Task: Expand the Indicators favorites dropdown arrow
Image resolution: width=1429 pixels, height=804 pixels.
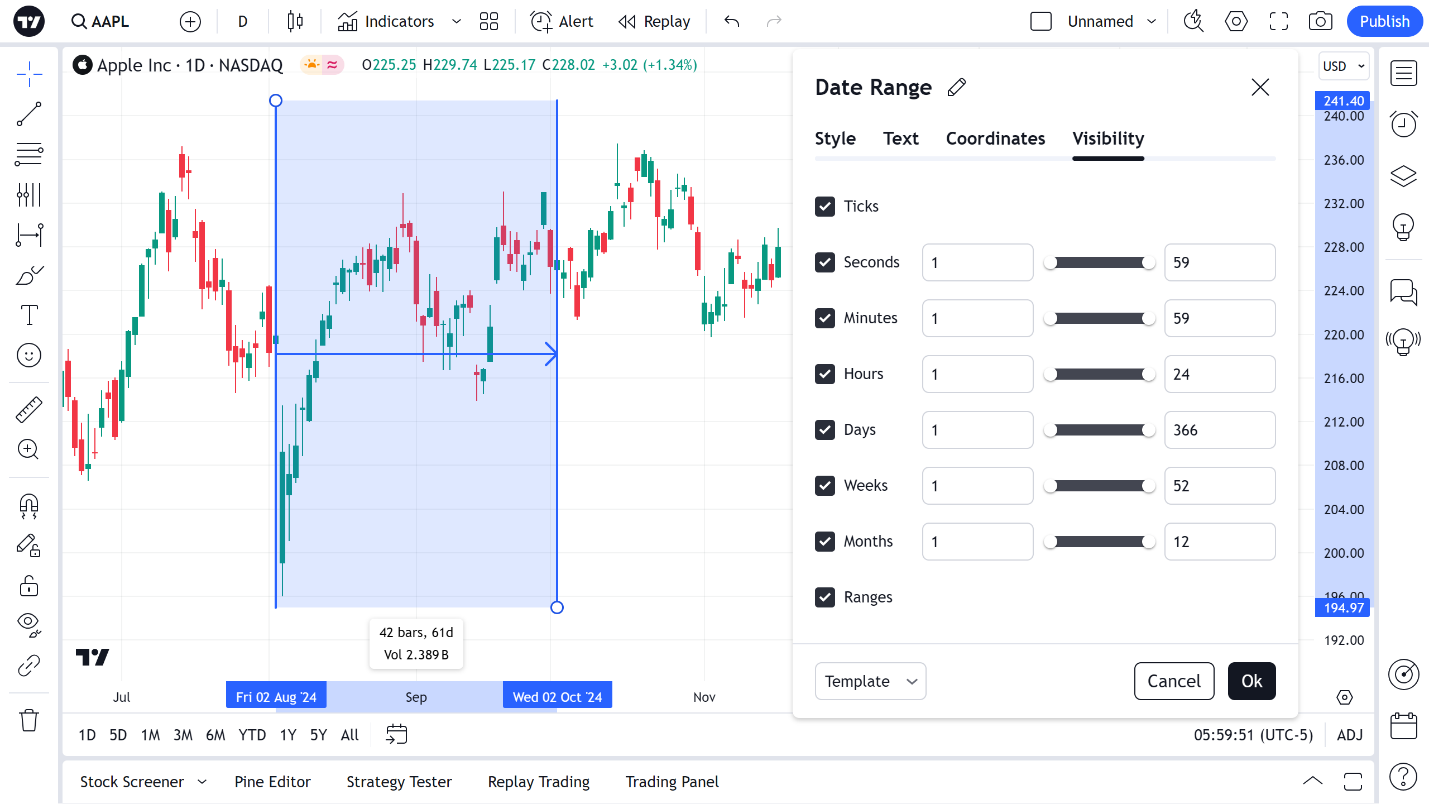Action: 456,21
